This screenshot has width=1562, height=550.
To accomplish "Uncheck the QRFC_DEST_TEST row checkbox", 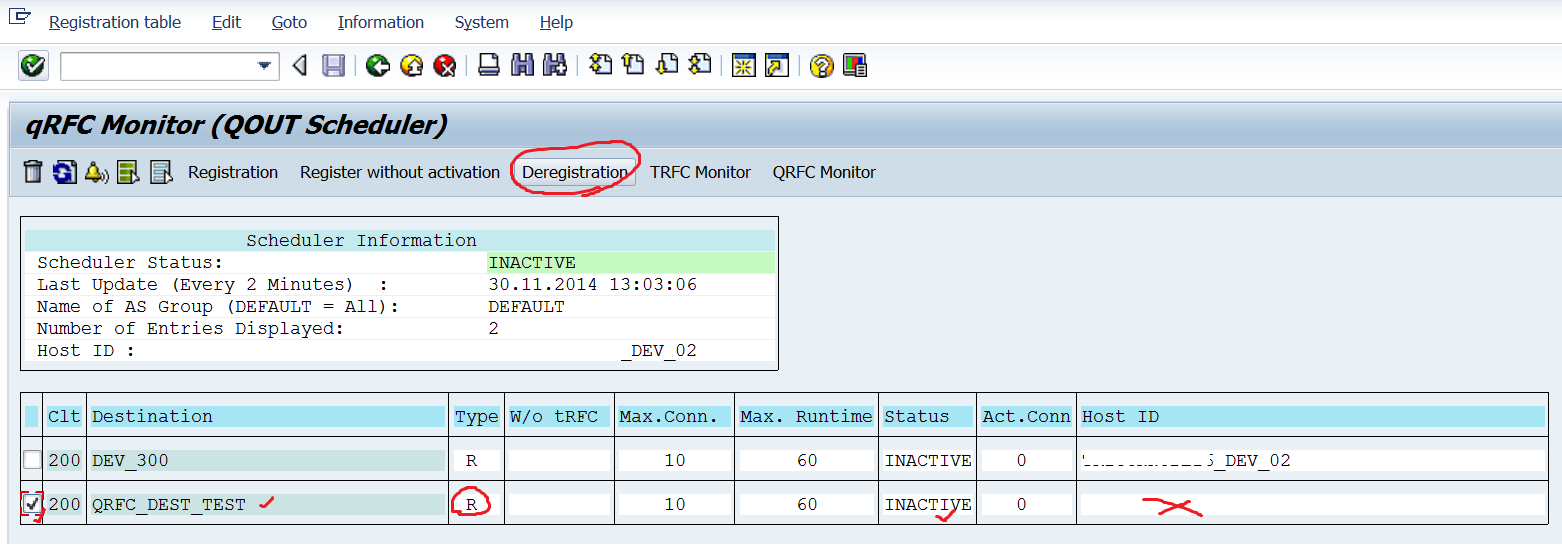I will pos(32,504).
